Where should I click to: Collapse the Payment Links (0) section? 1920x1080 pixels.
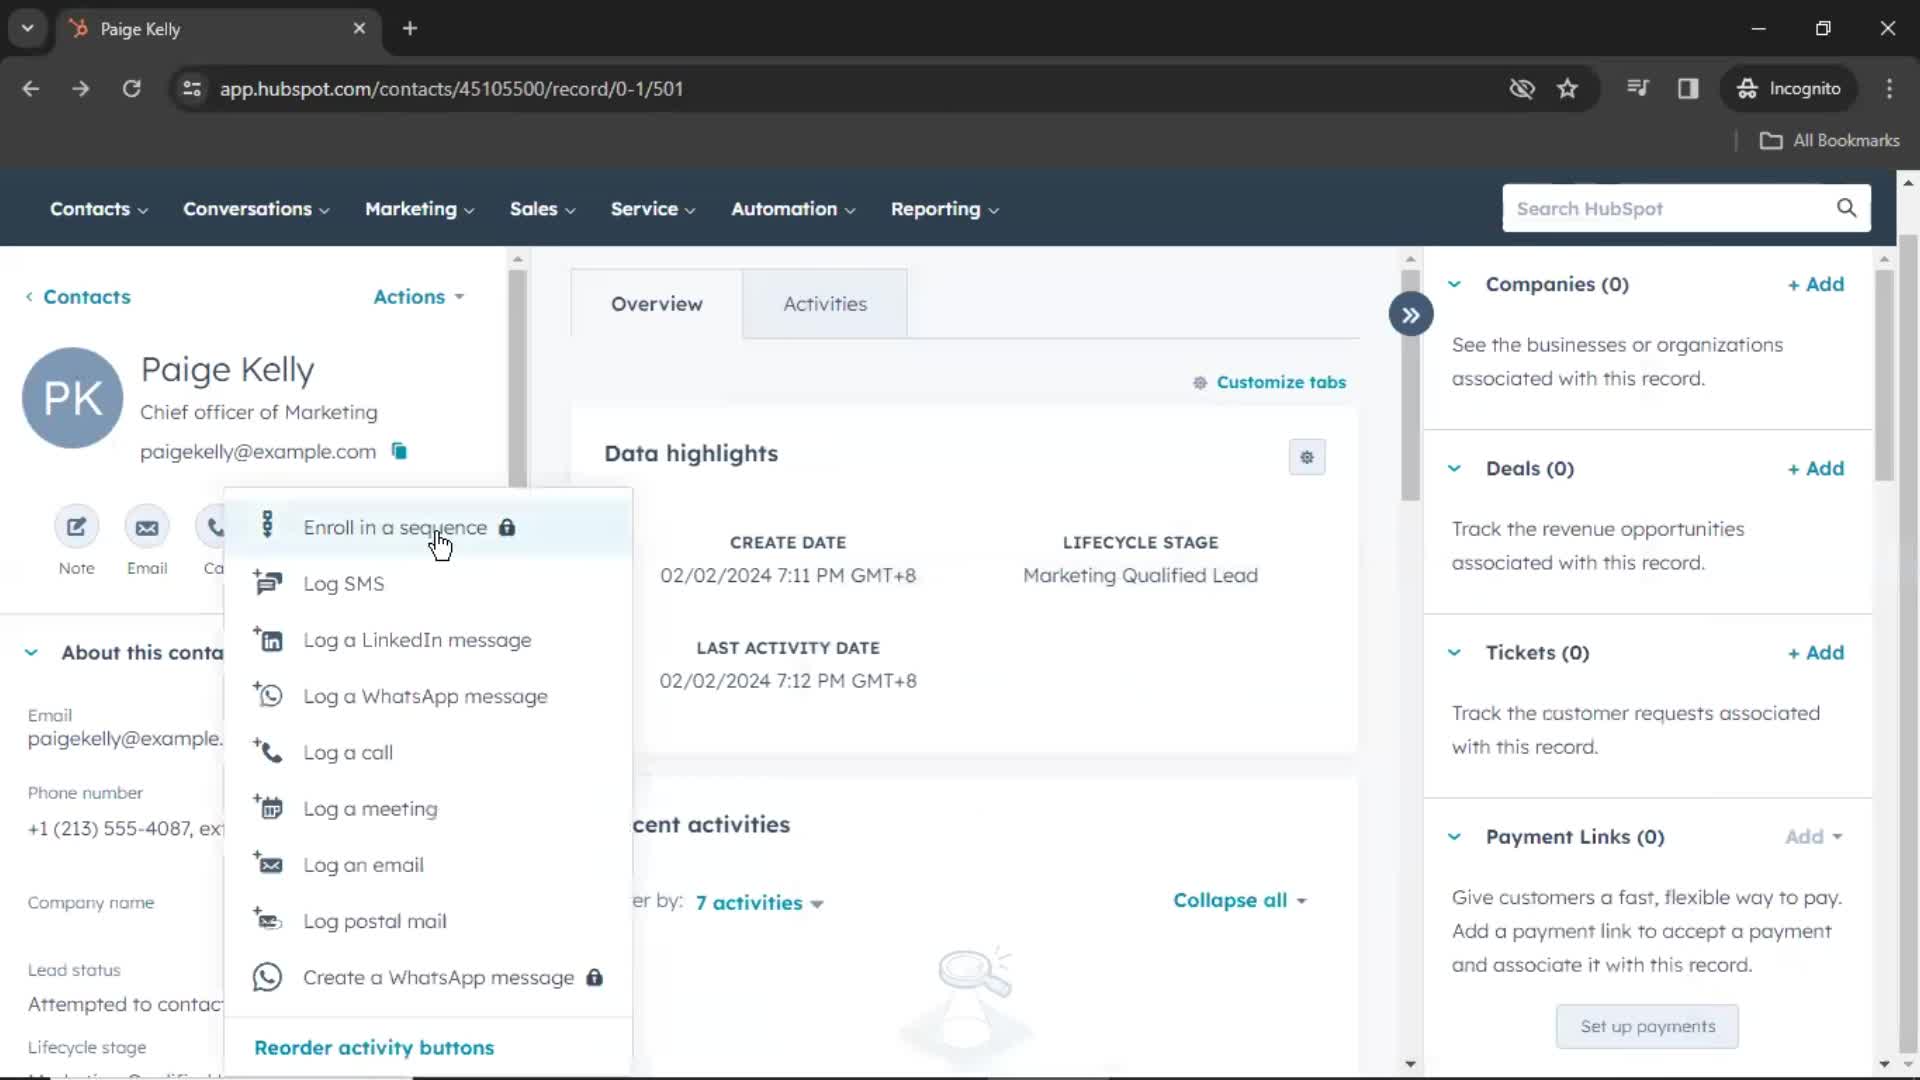[1454, 836]
